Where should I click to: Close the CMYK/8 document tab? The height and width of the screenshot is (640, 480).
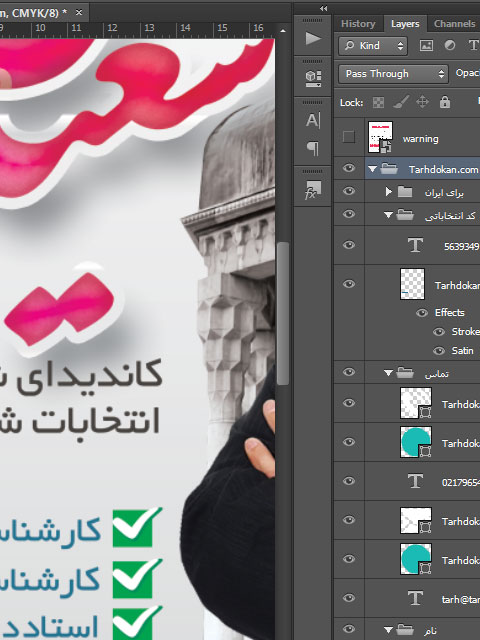pyautogui.click(x=79, y=13)
